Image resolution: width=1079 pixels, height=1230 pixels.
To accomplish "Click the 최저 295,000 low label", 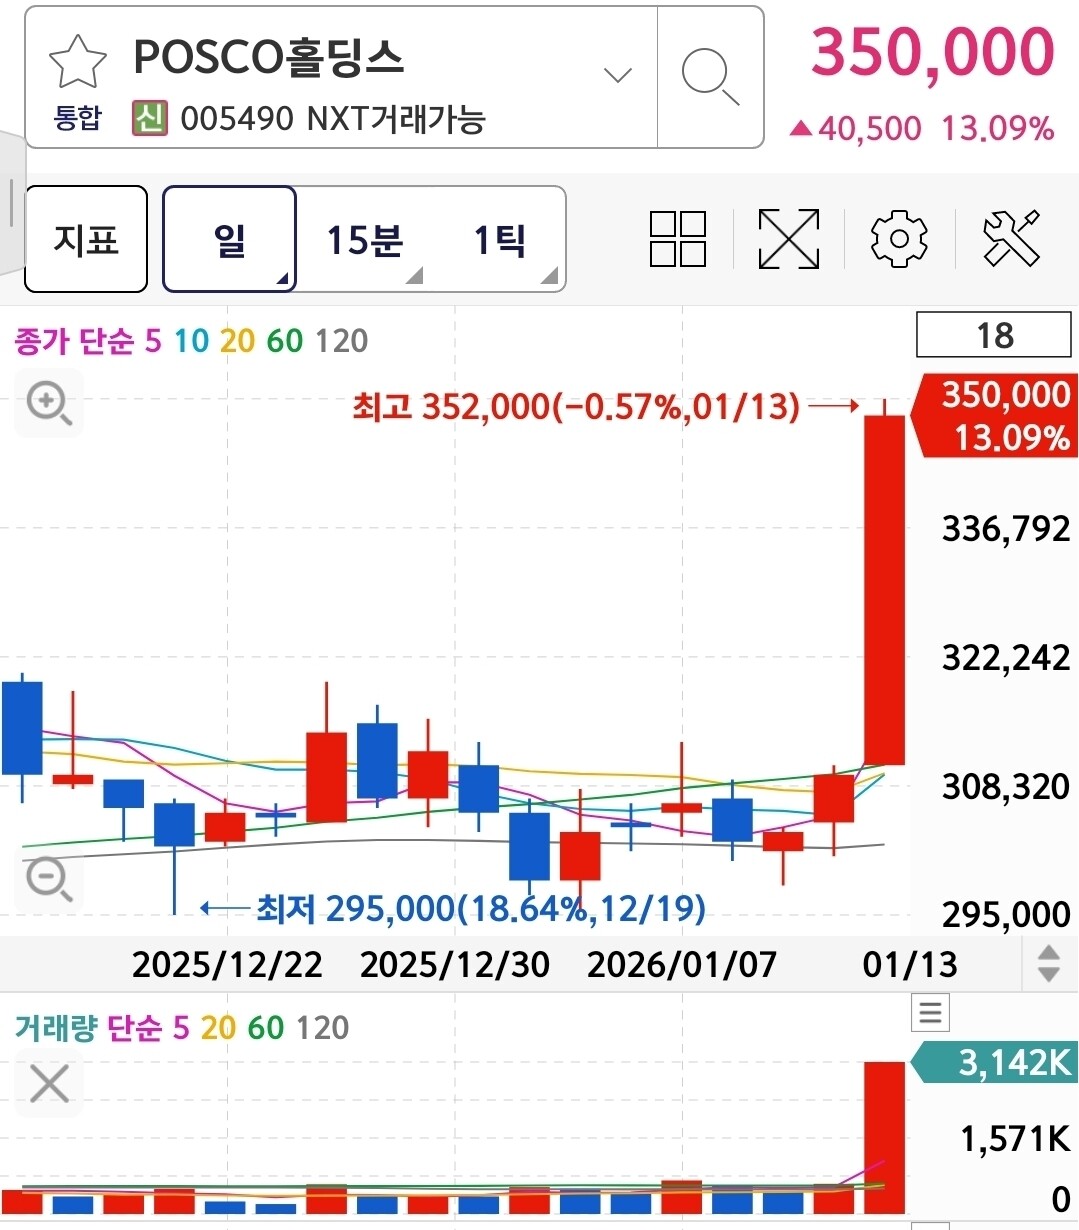I will tap(481, 908).
